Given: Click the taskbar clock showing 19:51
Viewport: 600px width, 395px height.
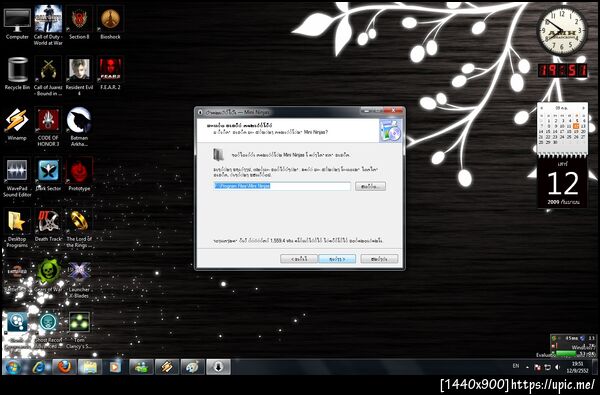Looking at the screenshot, I should pyautogui.click(x=578, y=367).
